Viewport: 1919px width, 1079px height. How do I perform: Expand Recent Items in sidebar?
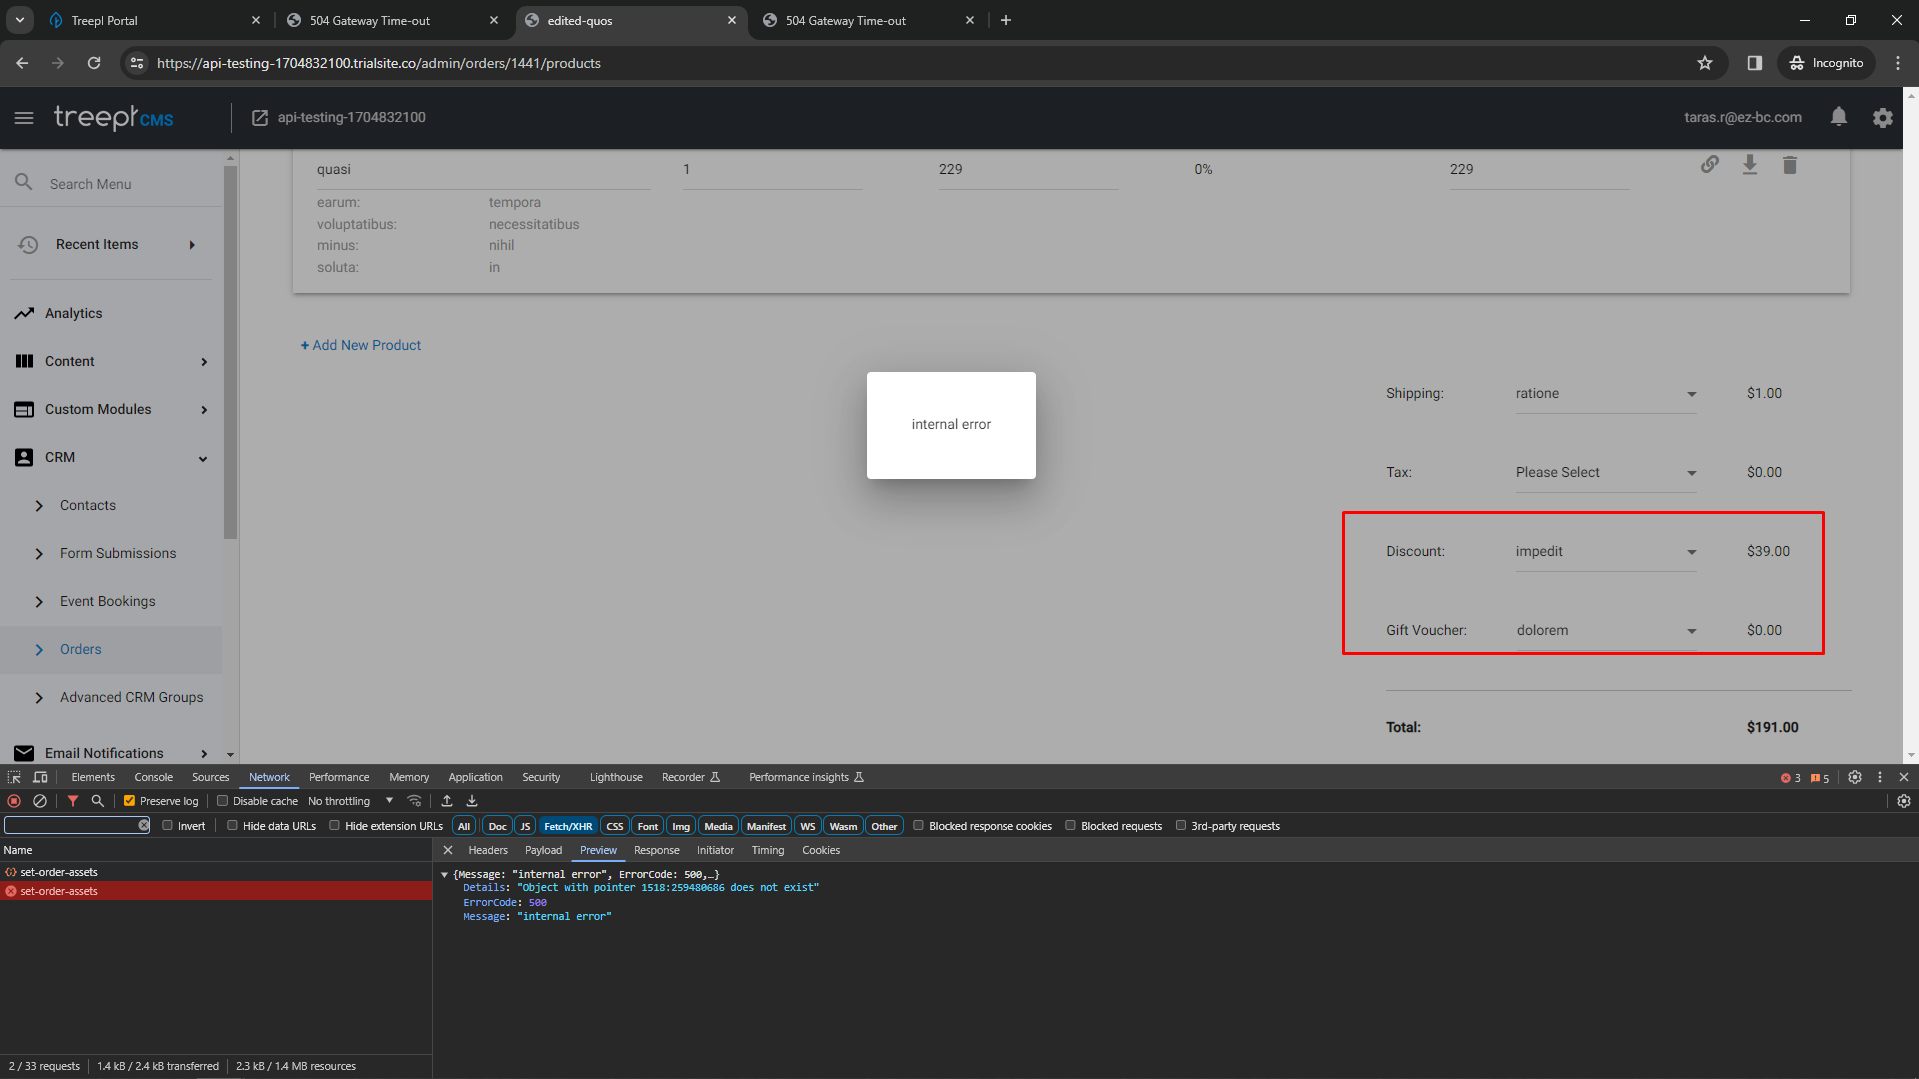[x=191, y=245]
